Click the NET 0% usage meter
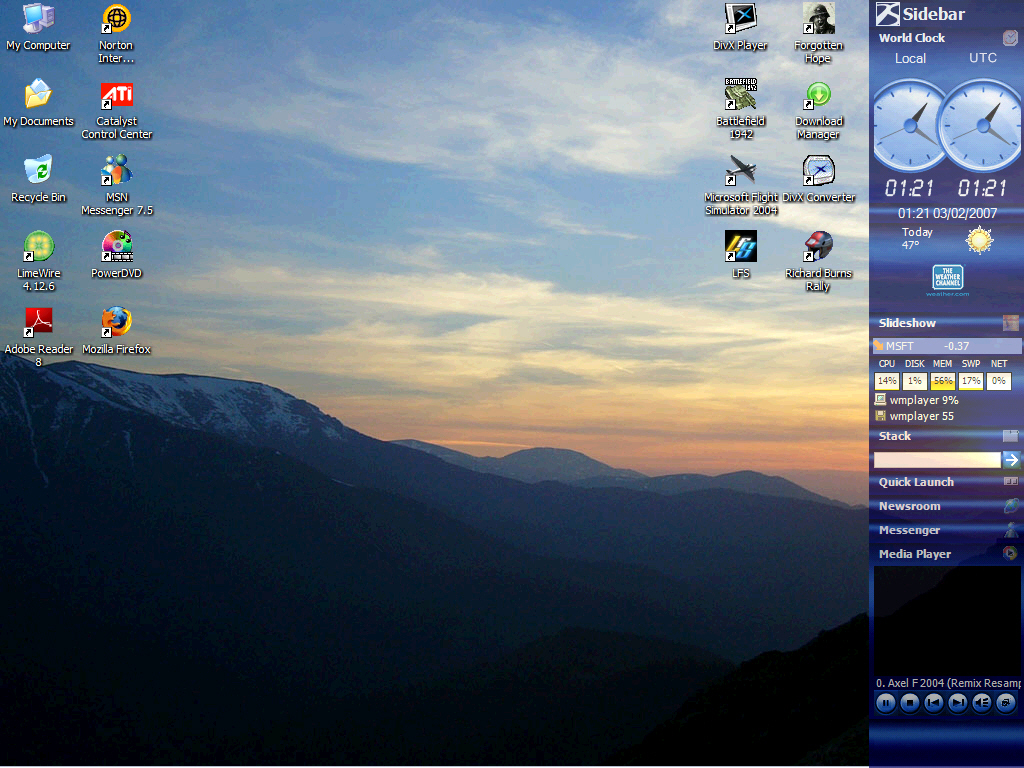This screenshot has width=1024, height=768. point(999,381)
